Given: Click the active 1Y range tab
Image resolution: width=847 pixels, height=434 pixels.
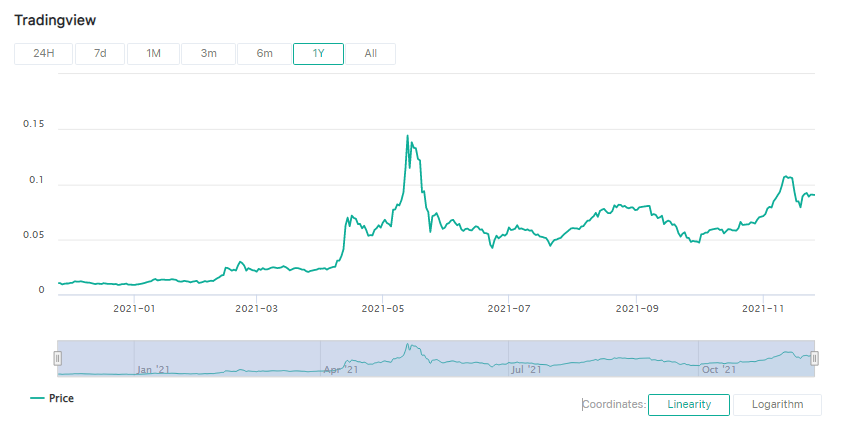Looking at the screenshot, I should pyautogui.click(x=318, y=54).
